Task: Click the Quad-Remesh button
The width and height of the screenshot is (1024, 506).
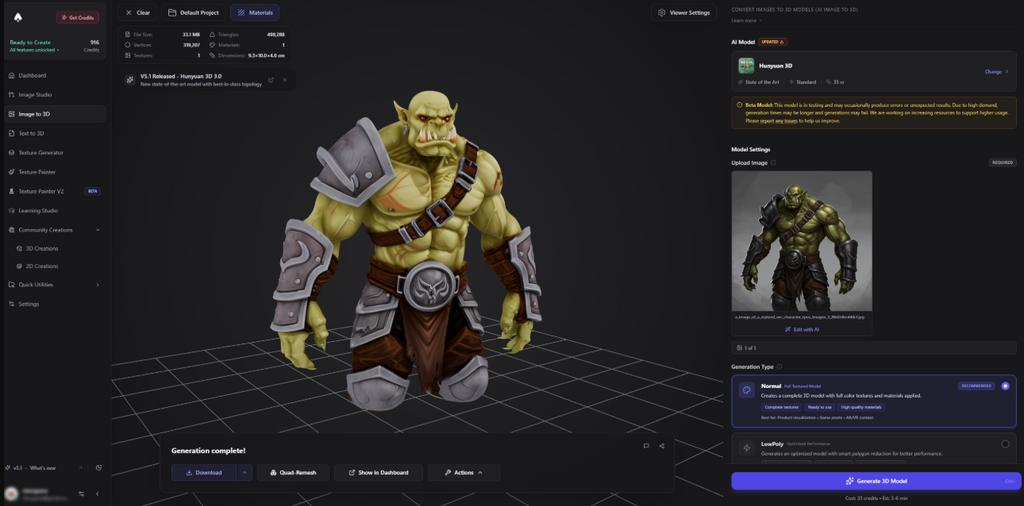Action: [293, 473]
